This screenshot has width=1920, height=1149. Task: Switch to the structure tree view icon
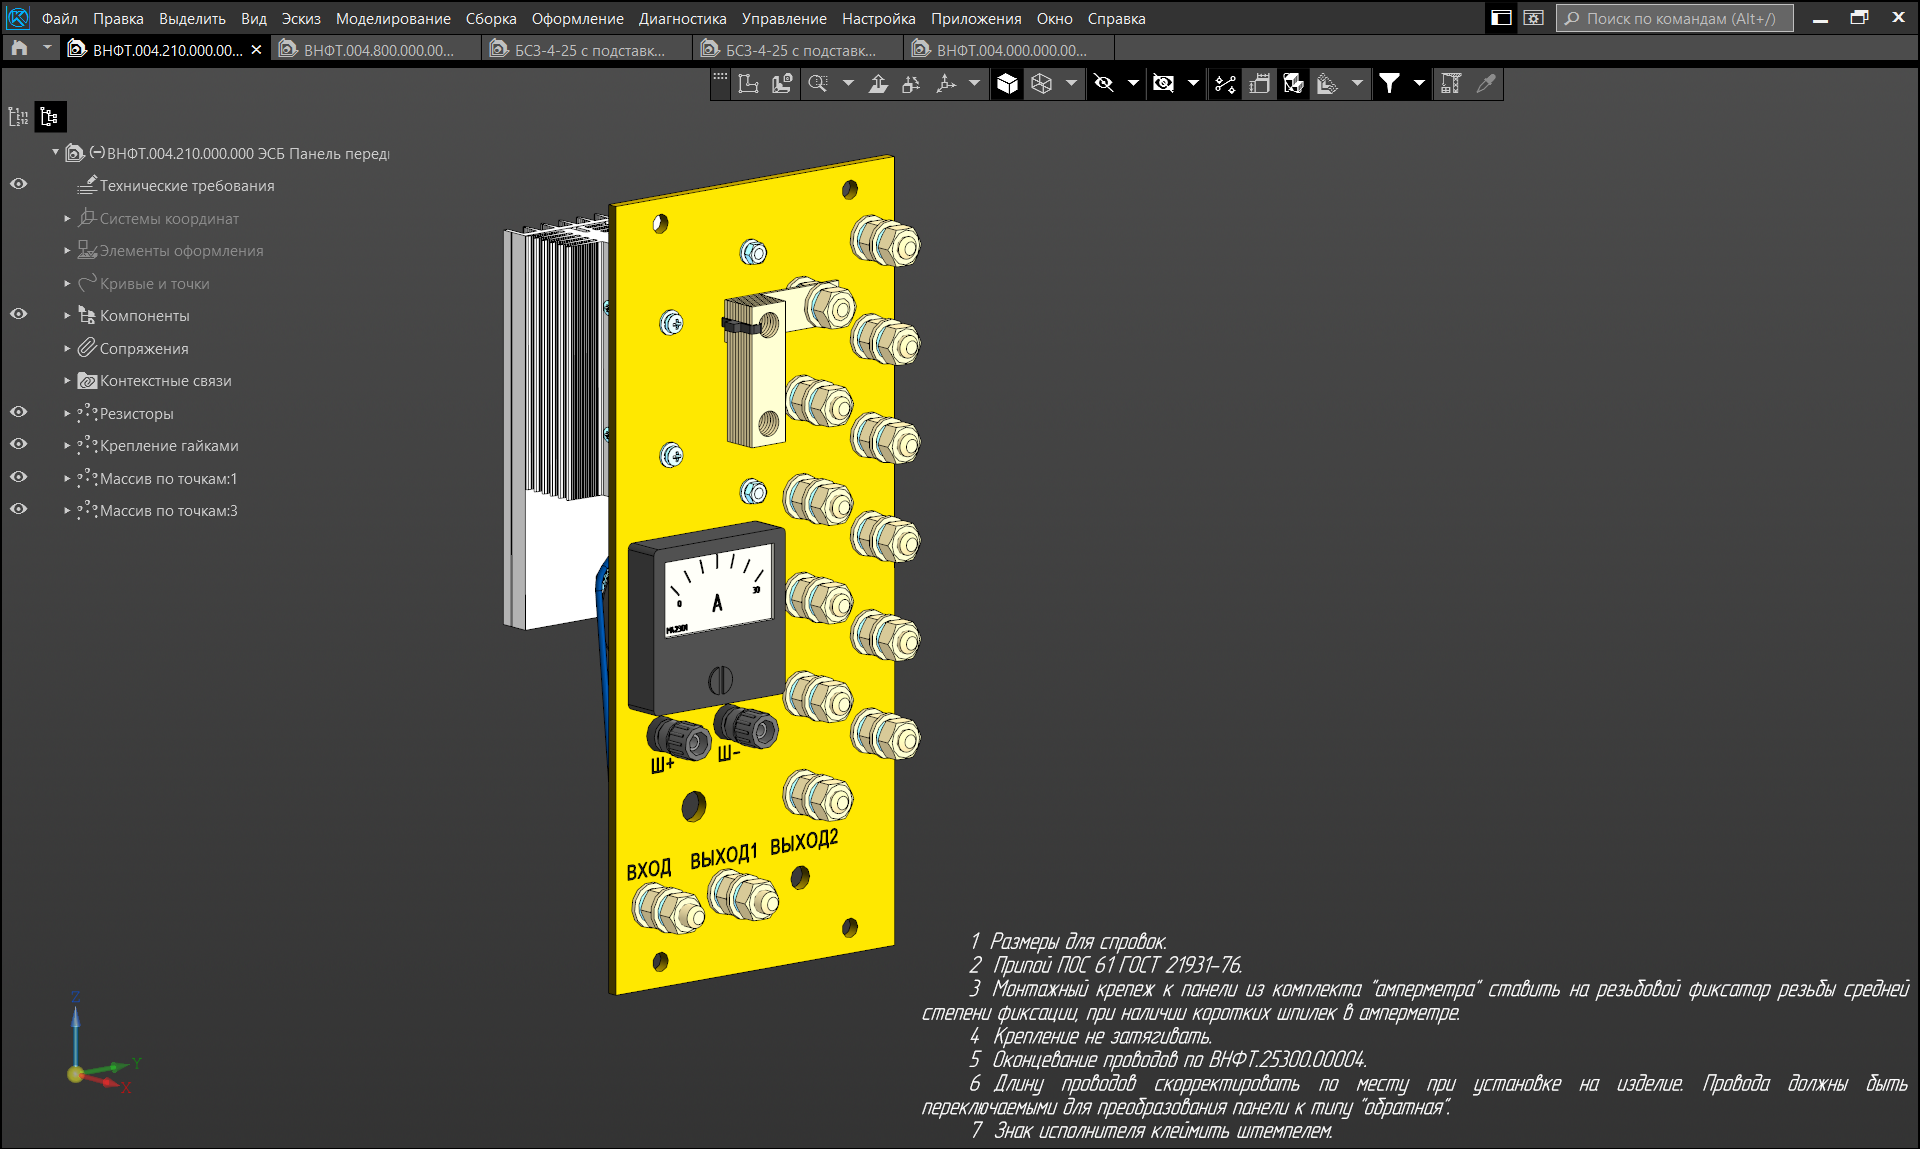click(49, 117)
